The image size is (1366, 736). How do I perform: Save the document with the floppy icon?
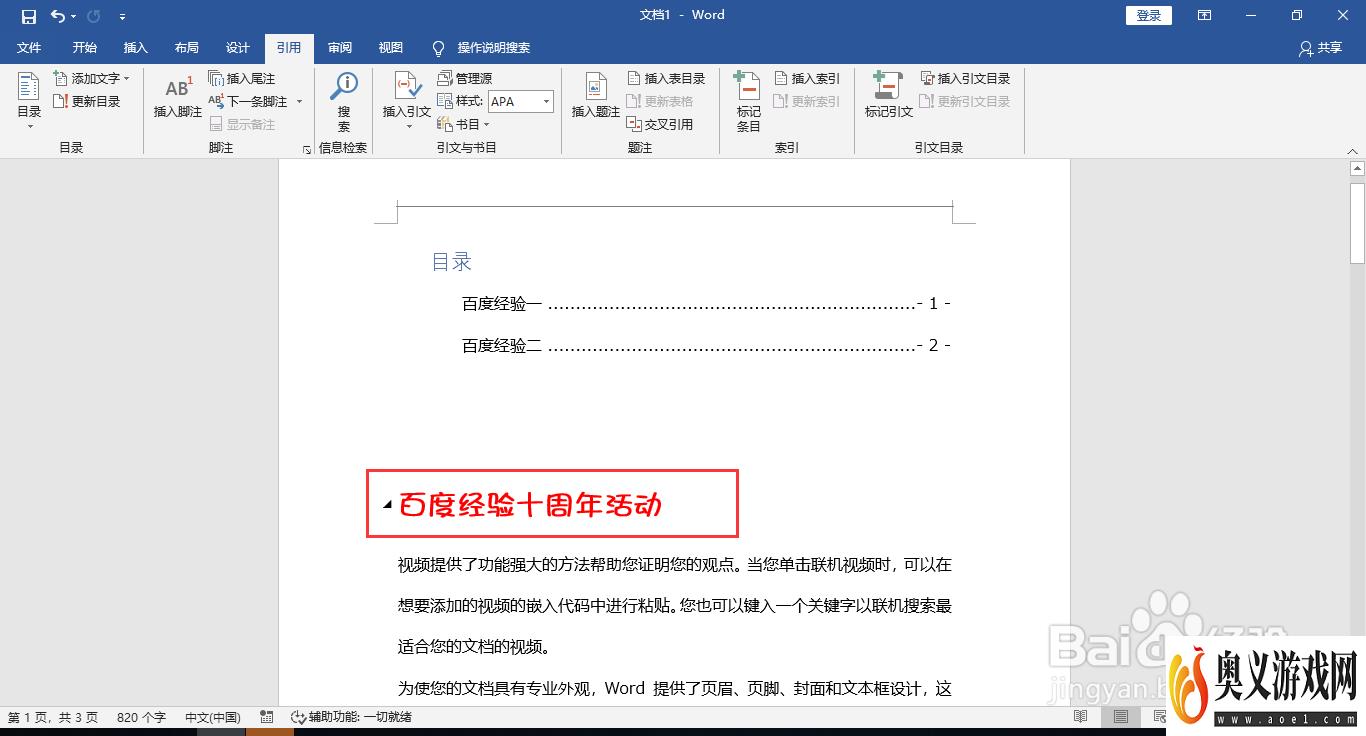click(x=29, y=16)
